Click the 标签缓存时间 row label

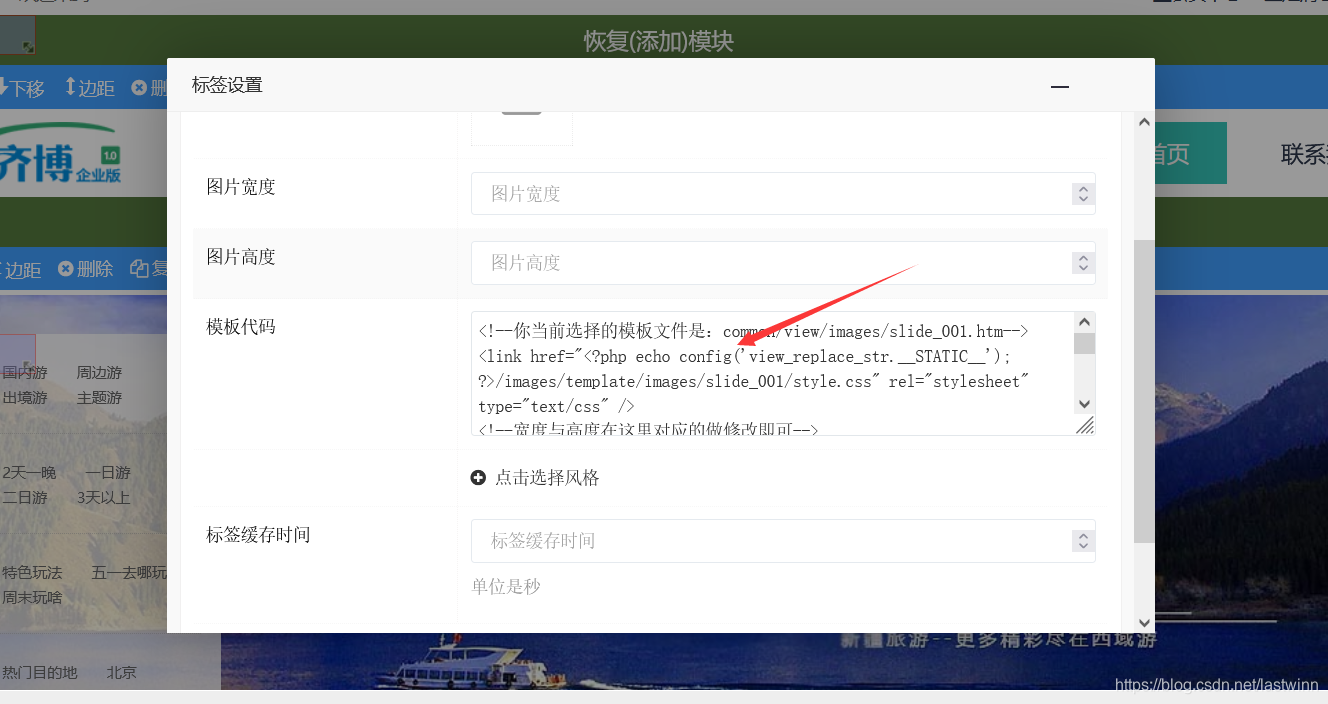click(259, 535)
